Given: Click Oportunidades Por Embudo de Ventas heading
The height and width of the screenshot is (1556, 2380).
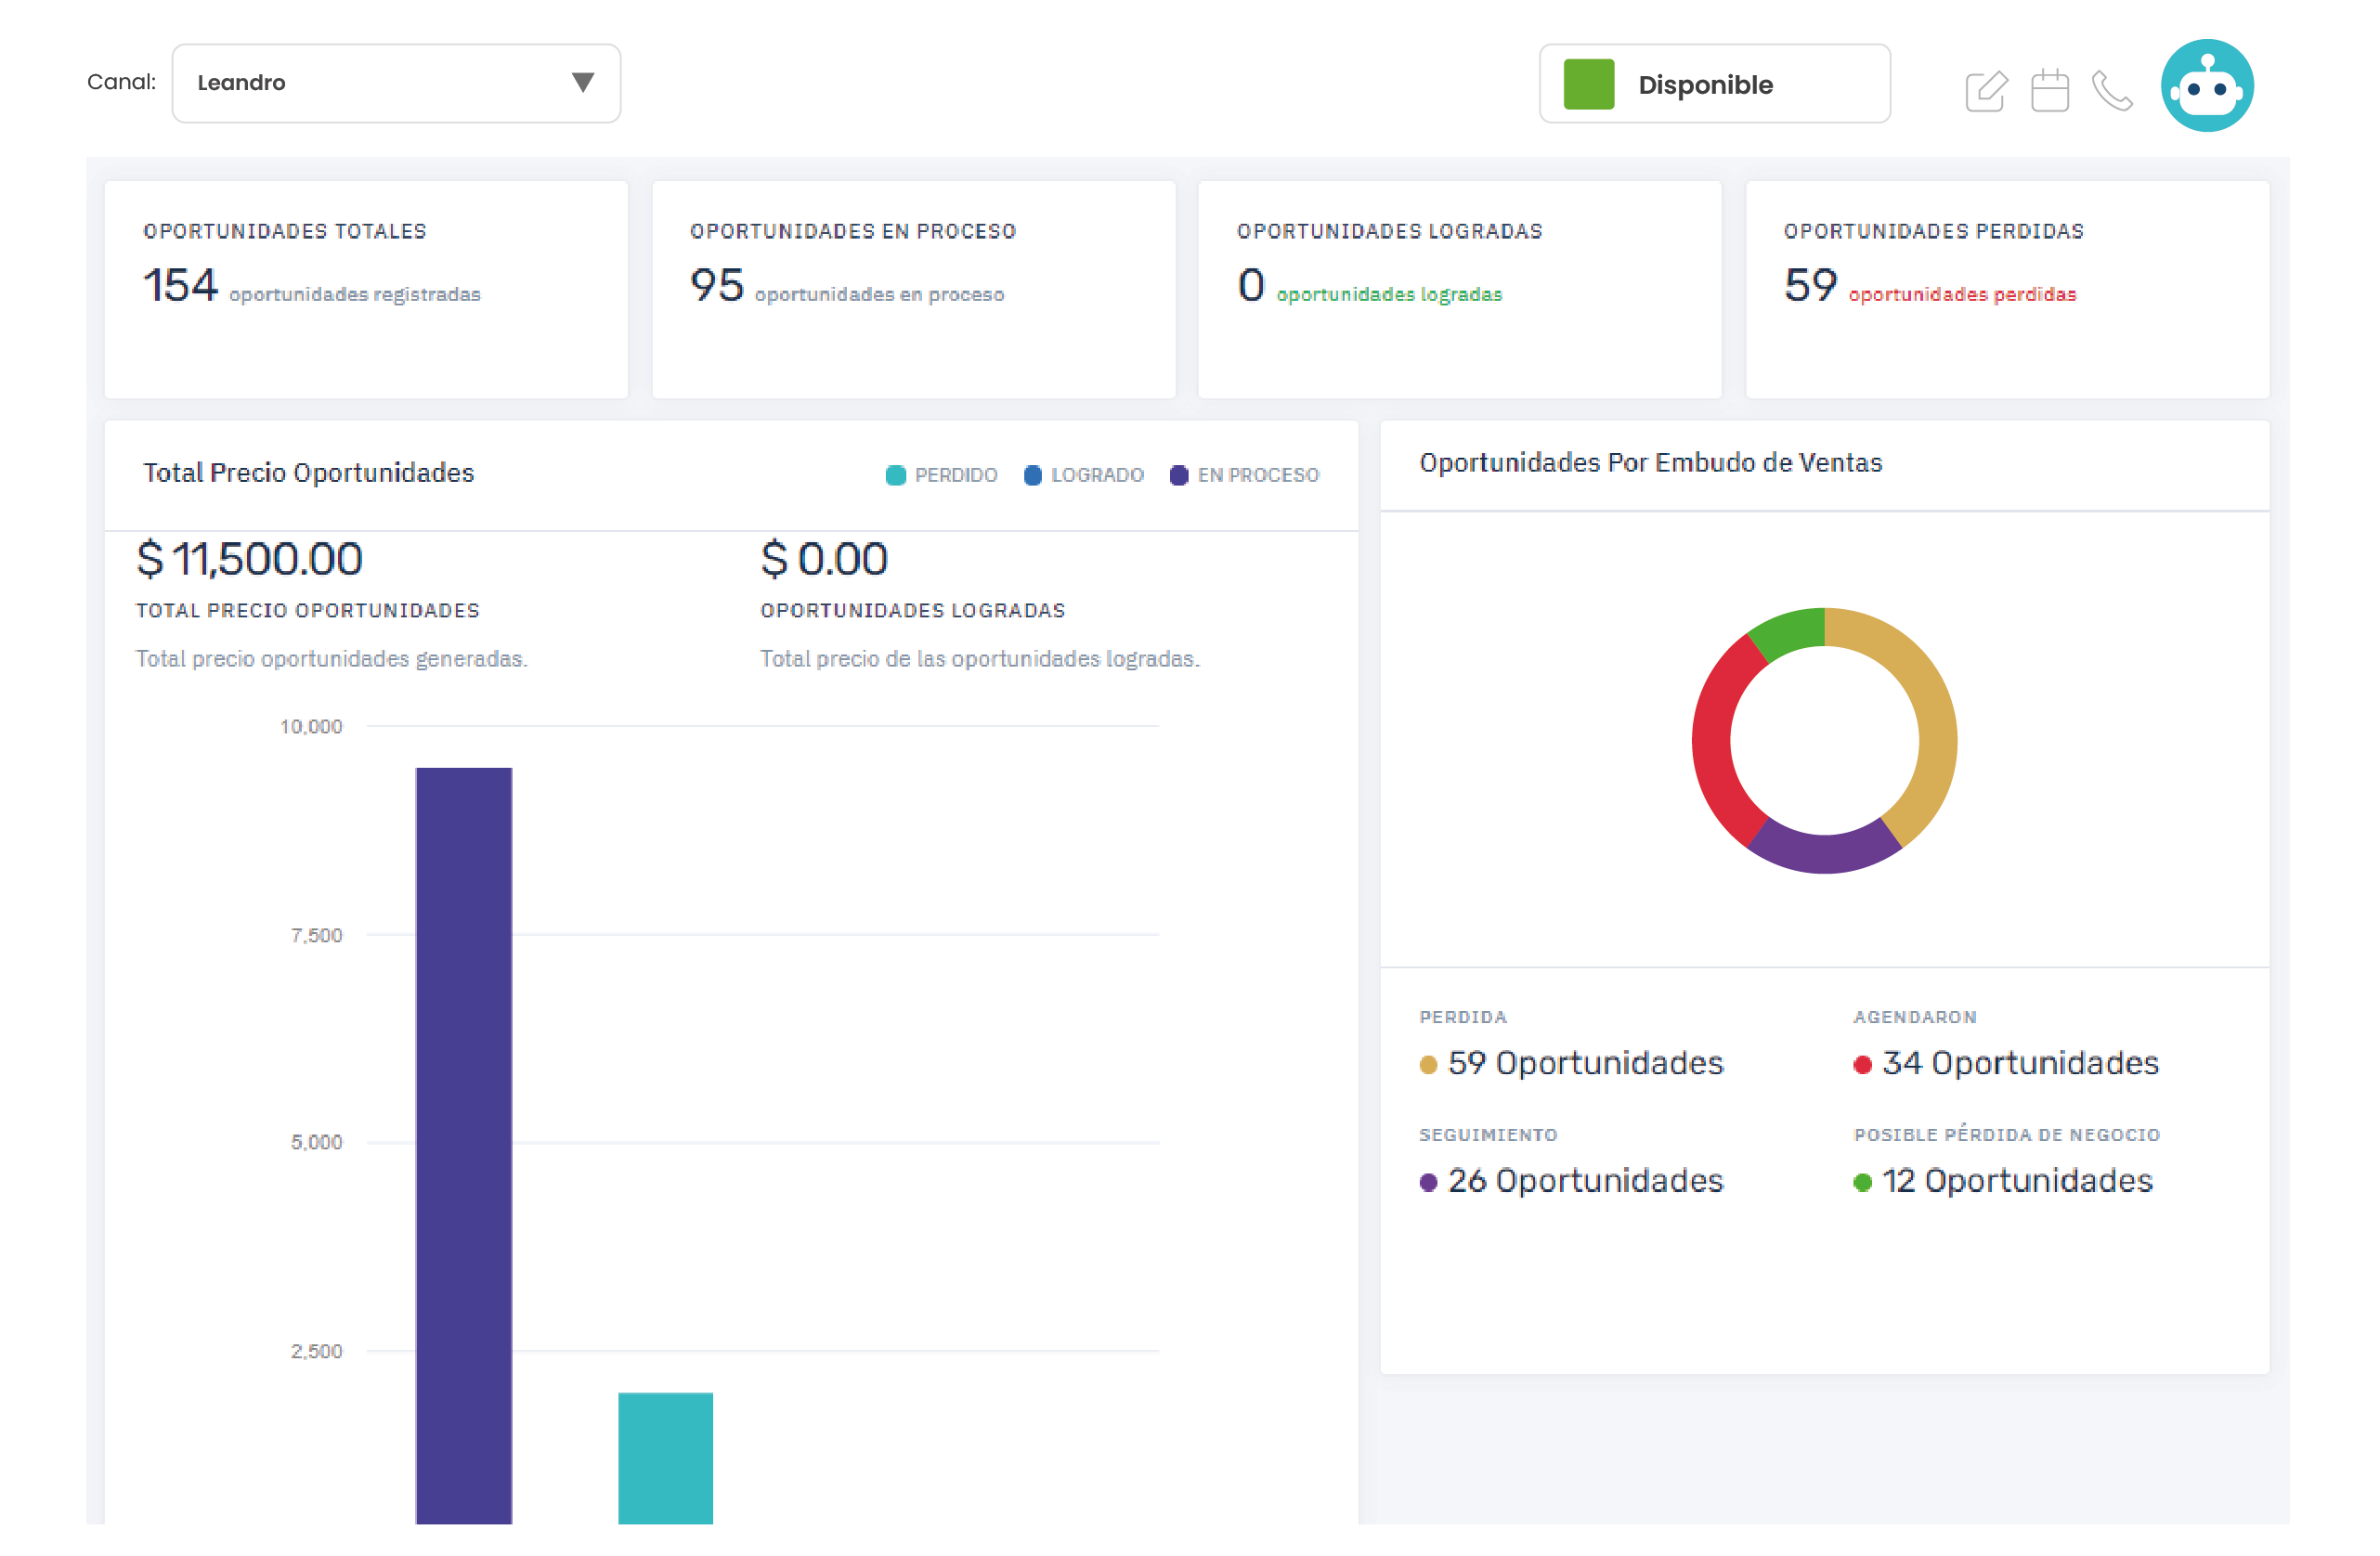Looking at the screenshot, I should [x=1651, y=463].
